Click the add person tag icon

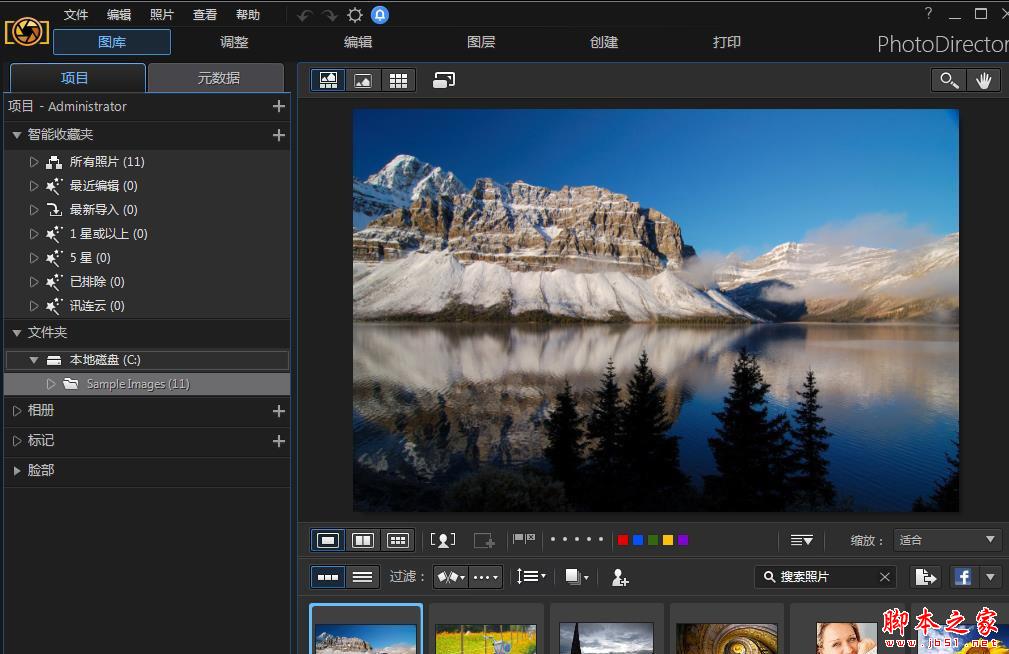pyautogui.click(x=620, y=577)
